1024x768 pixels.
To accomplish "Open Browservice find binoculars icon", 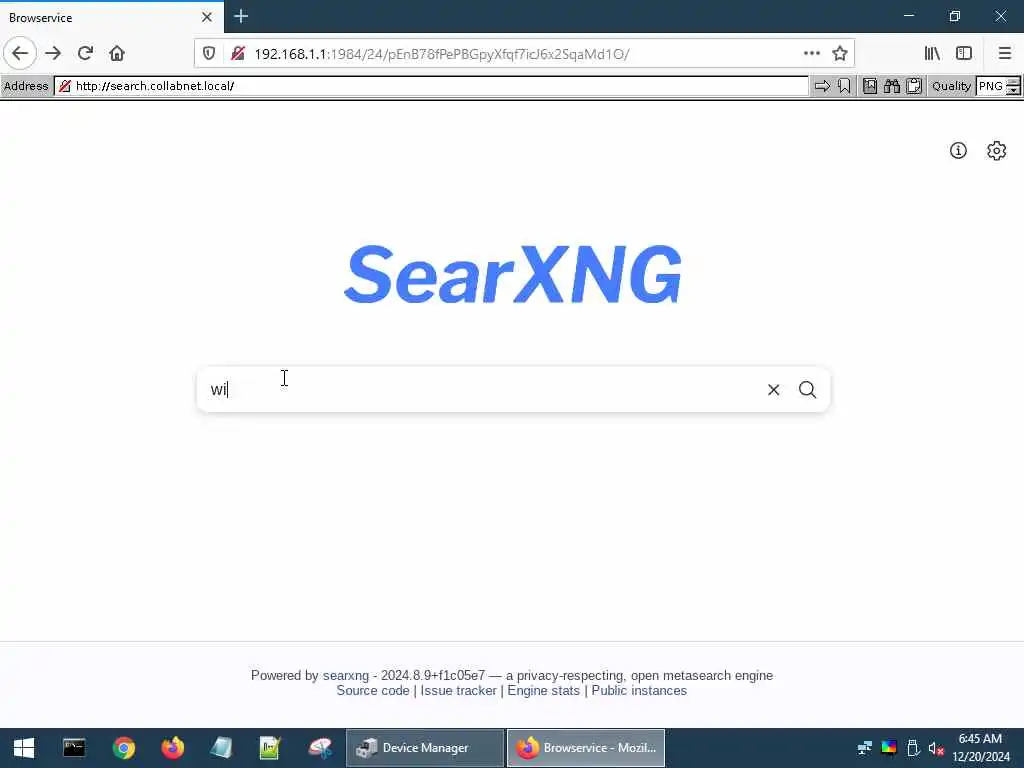I will 892,86.
